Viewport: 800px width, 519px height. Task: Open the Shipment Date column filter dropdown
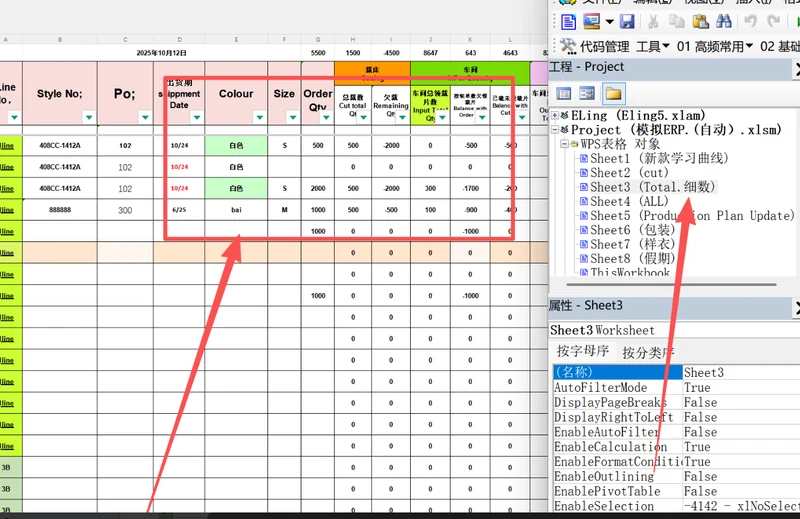click(196, 117)
